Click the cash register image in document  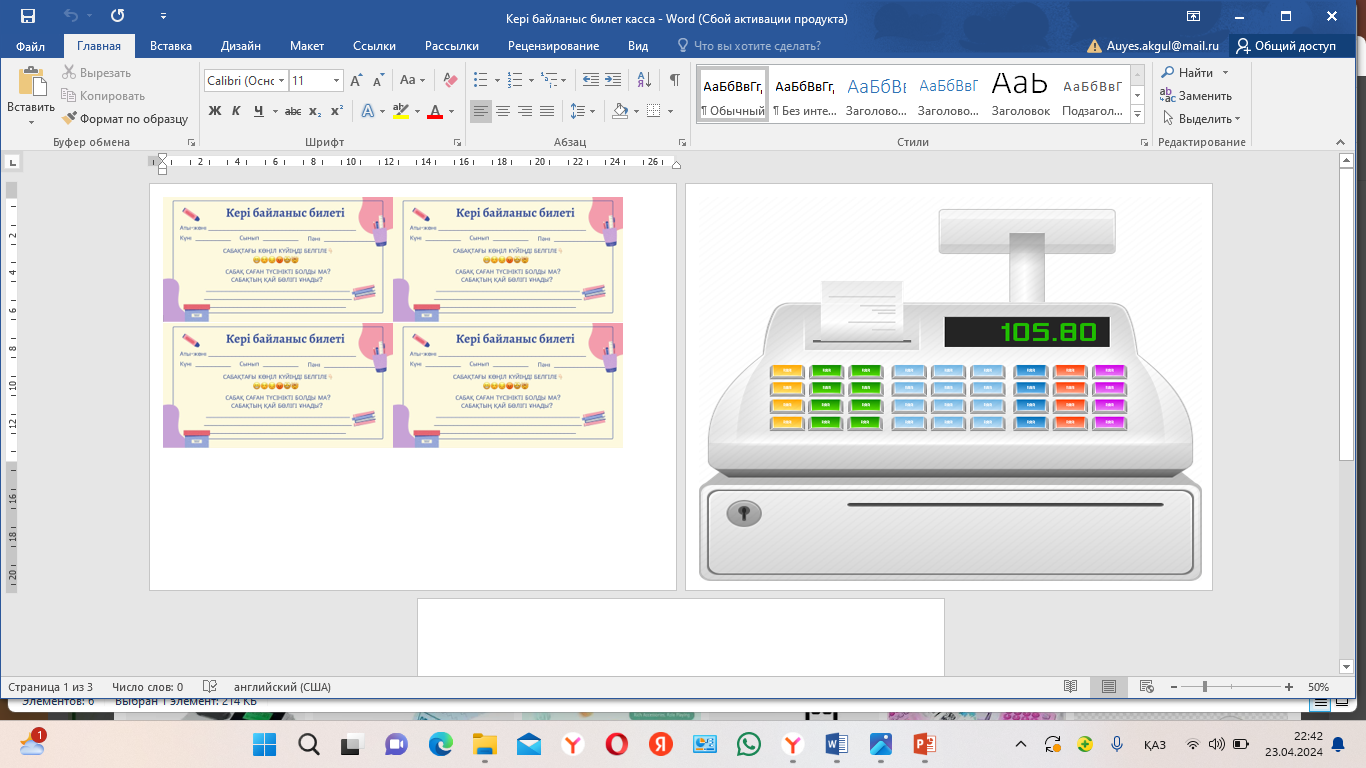point(948,400)
